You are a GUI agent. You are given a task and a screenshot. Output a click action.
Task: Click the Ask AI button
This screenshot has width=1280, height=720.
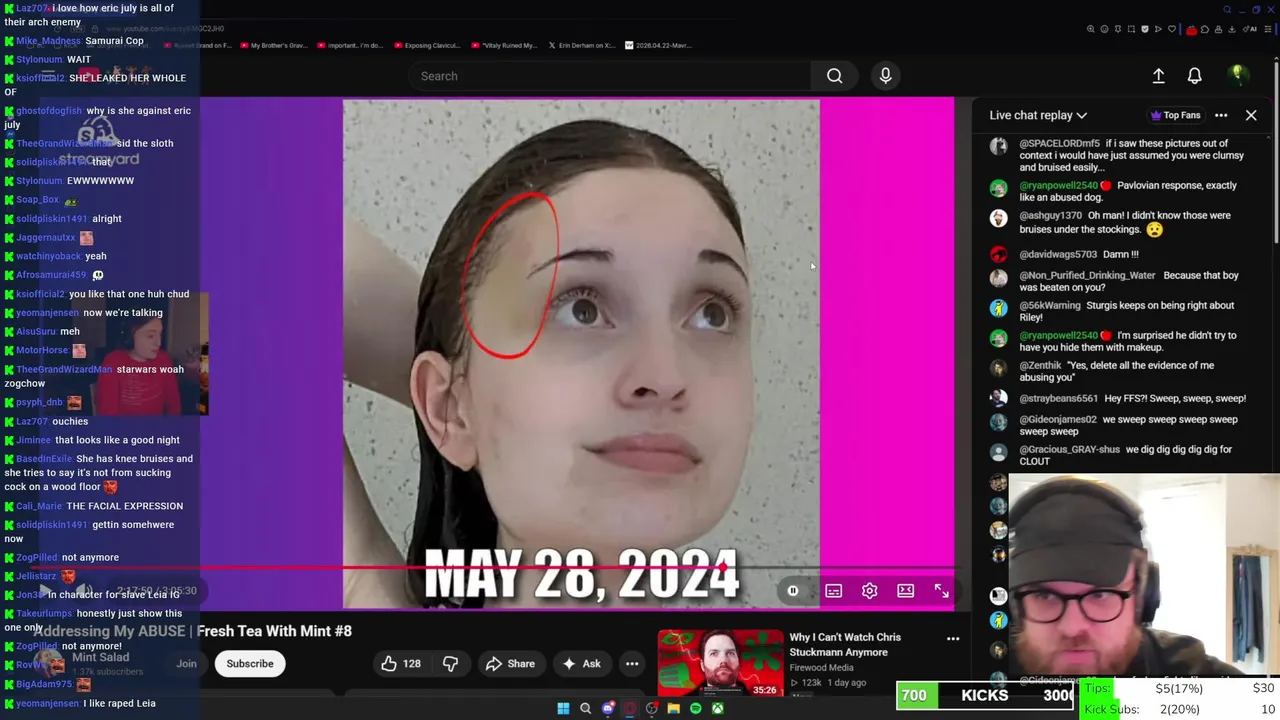[x=581, y=664]
